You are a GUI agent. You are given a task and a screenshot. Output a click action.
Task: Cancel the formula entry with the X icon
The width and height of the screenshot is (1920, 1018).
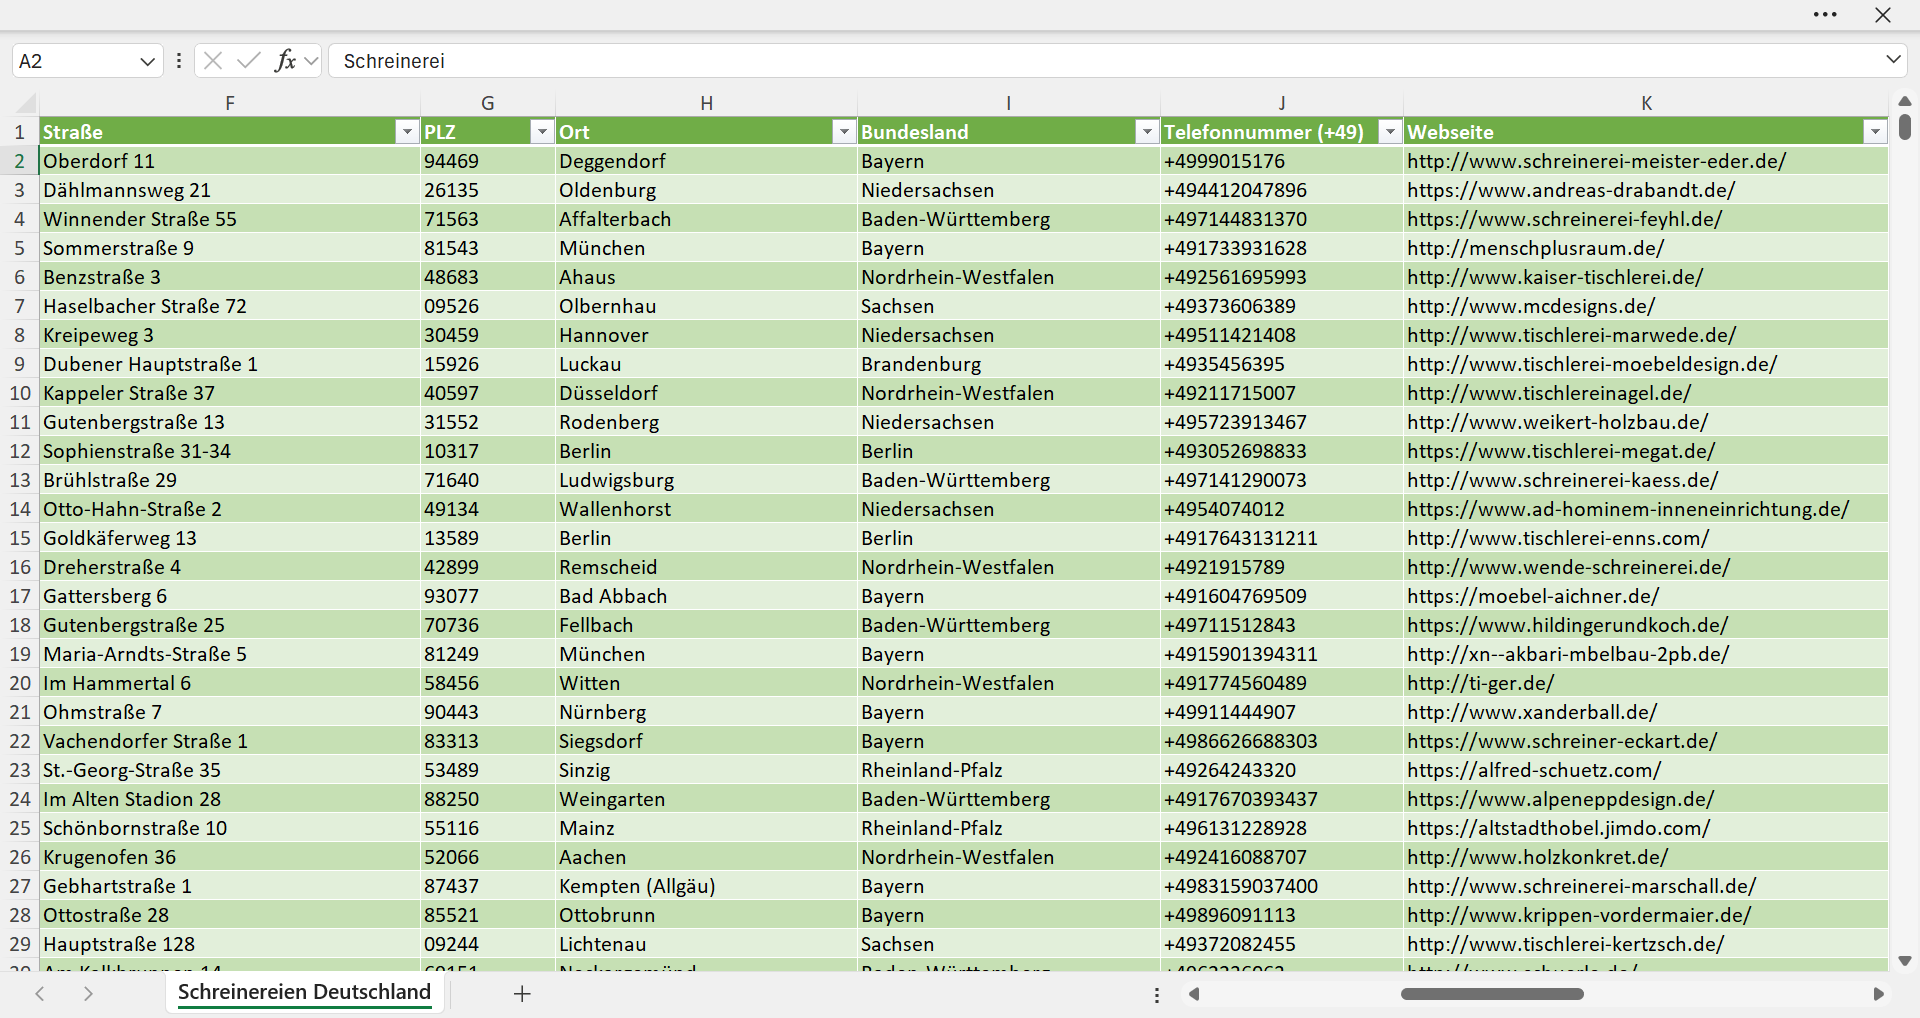point(212,61)
